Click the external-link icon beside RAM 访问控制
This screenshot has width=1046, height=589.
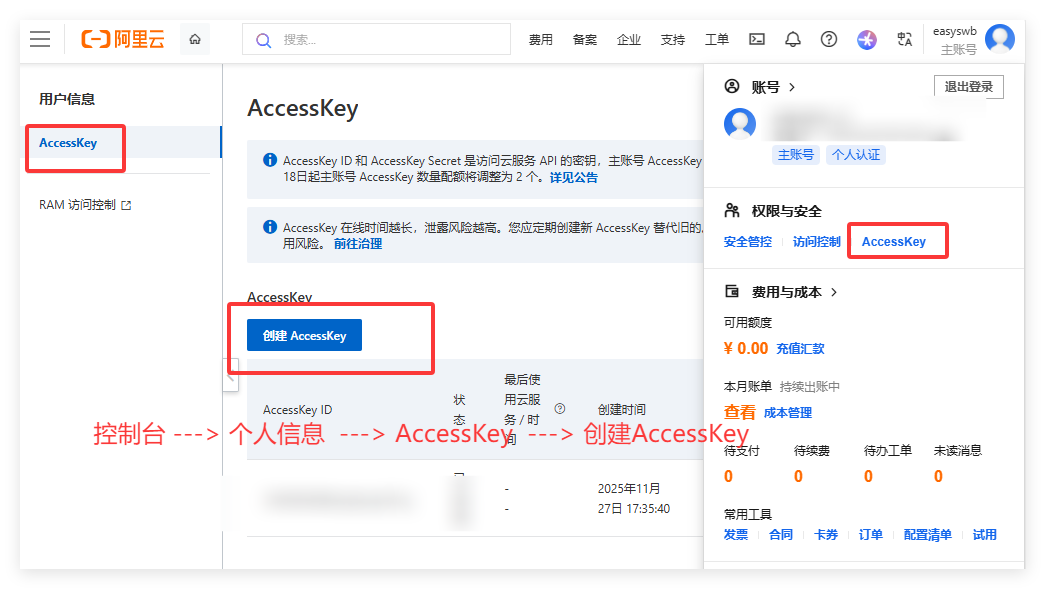click(x=126, y=205)
